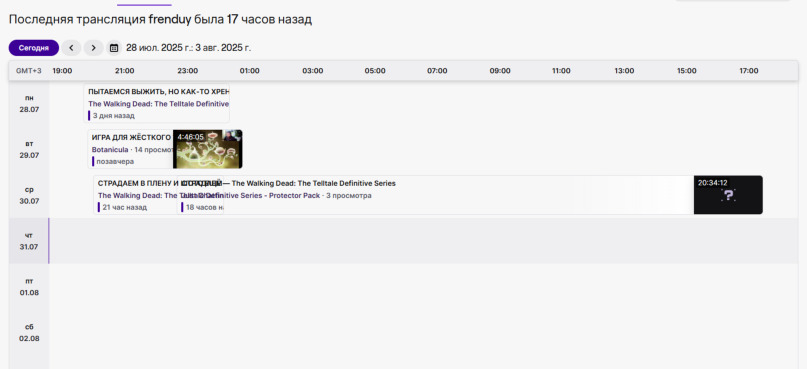Open ИГРА ДЛЯ ЖЁСТКОГО stream entry
This screenshot has width=807, height=369.
tap(131, 149)
